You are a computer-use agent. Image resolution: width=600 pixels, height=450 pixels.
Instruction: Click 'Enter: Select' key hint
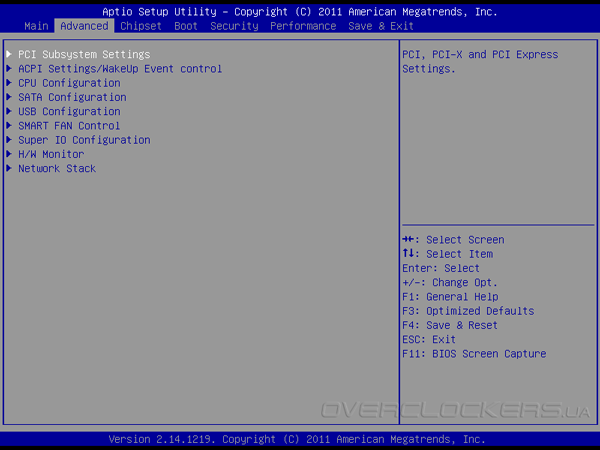pos(441,268)
